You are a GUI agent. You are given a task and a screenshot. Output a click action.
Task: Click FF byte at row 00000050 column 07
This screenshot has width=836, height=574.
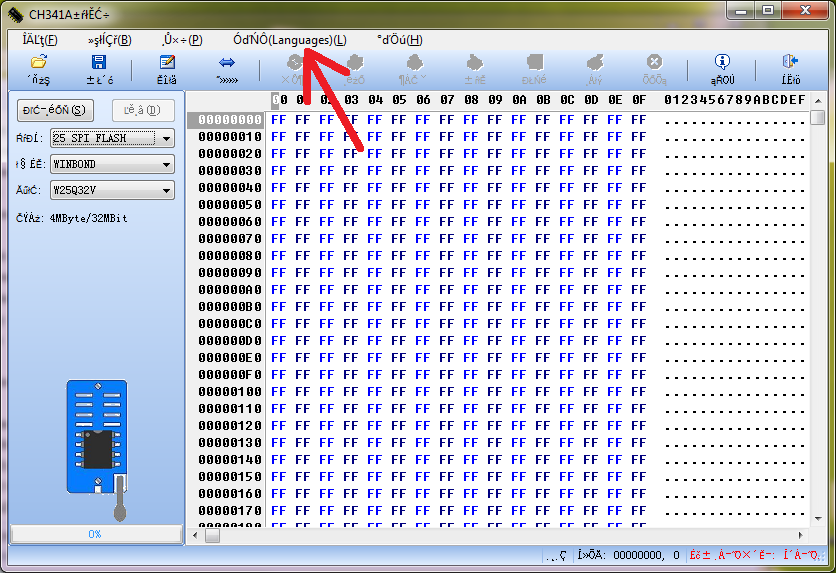pos(447,205)
